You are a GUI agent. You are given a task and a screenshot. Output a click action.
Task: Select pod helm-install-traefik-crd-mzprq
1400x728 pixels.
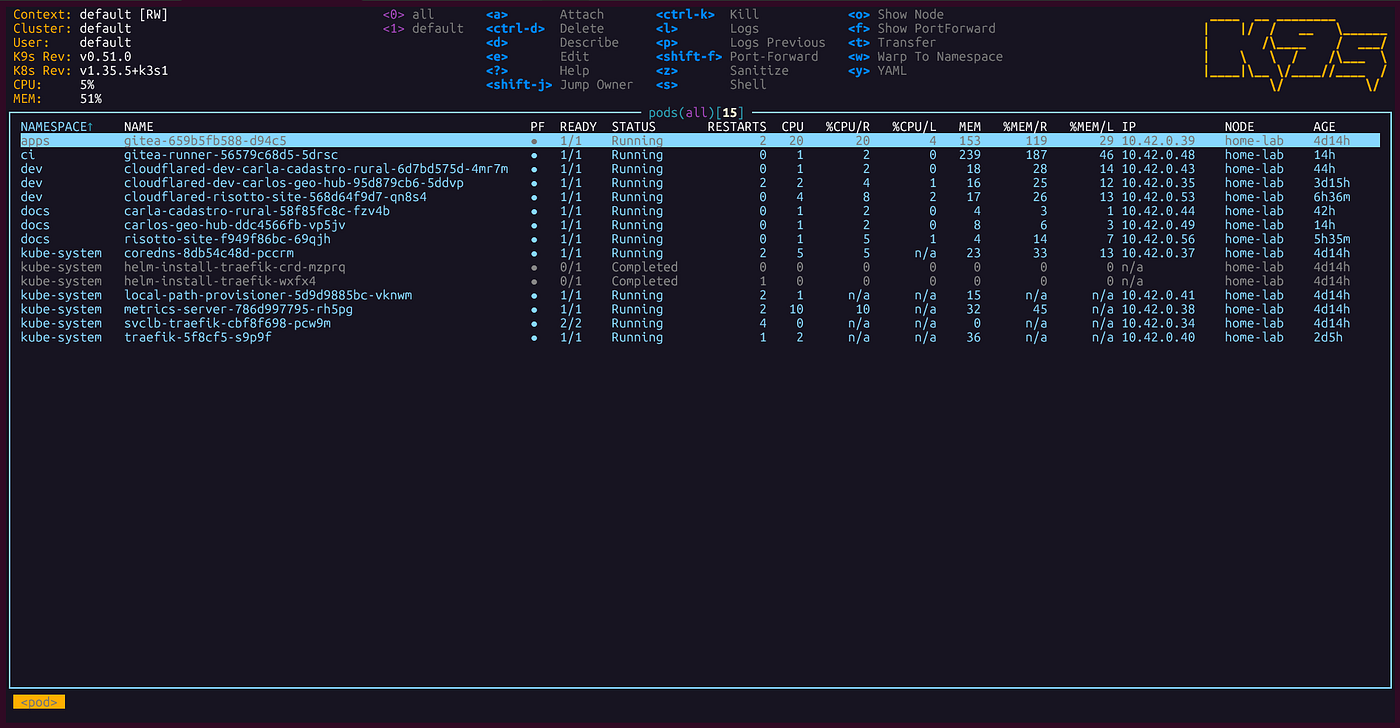(x=700, y=267)
